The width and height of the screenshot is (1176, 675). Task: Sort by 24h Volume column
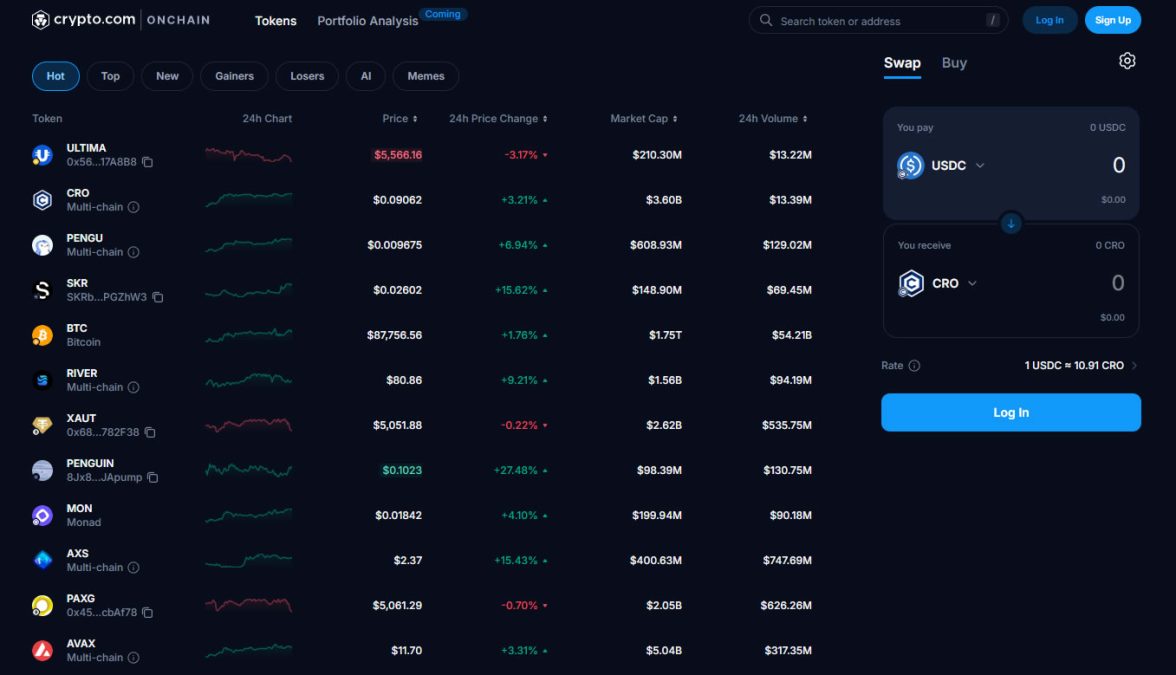pyautogui.click(x=772, y=118)
